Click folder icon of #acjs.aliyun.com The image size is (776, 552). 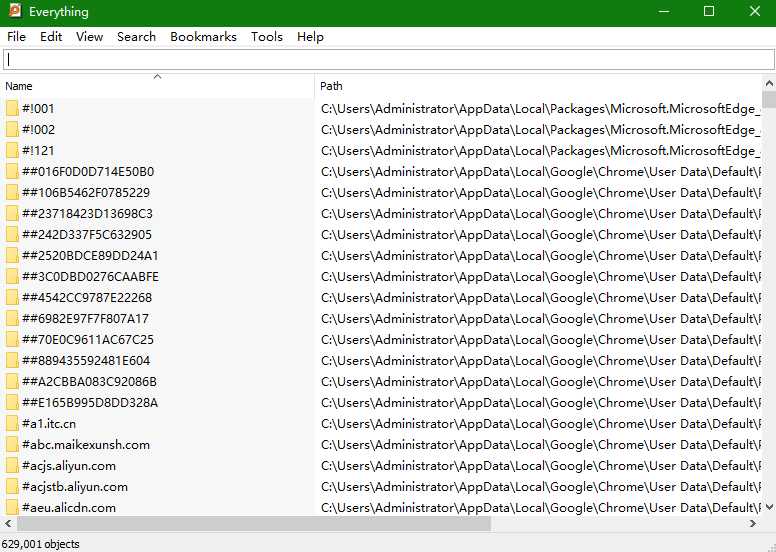click(x=12, y=466)
